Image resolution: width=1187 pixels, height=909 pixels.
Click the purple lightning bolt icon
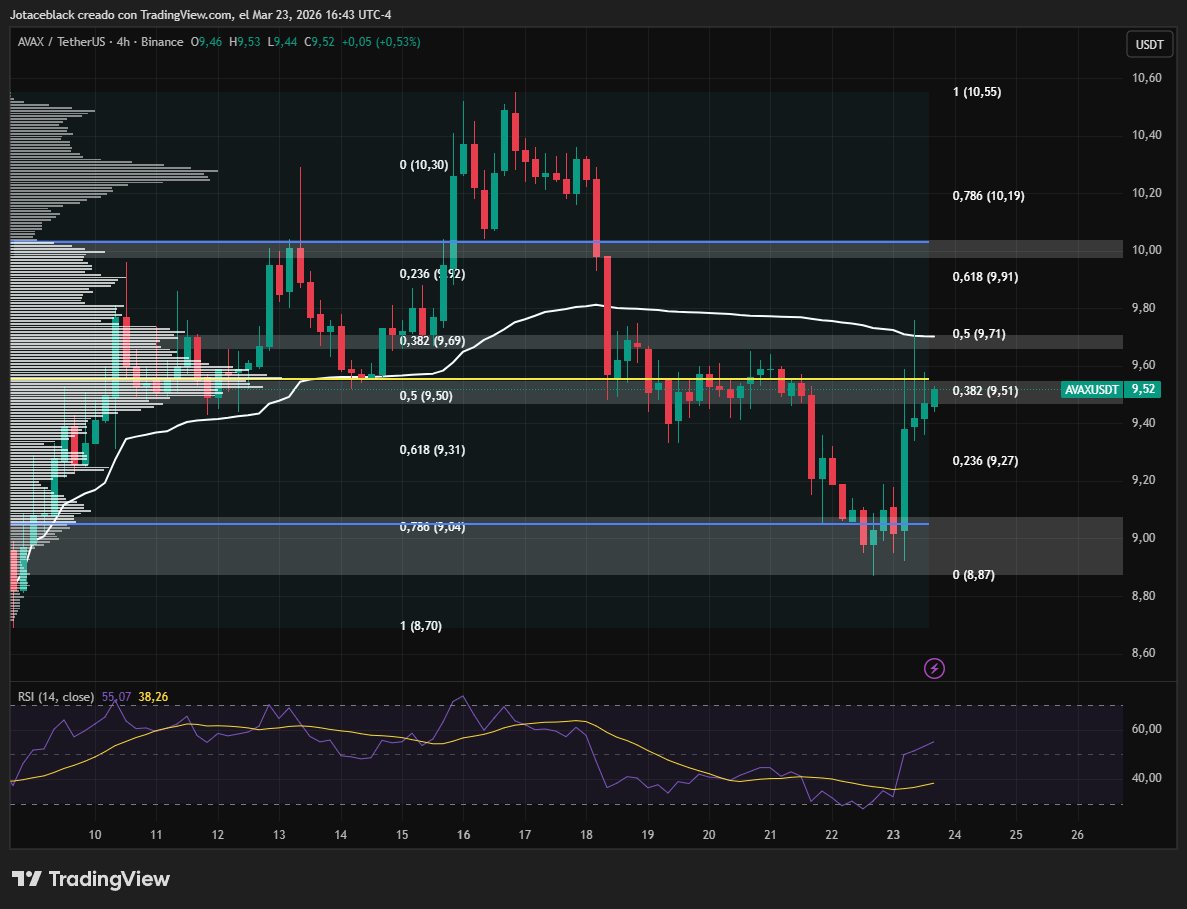tap(934, 668)
